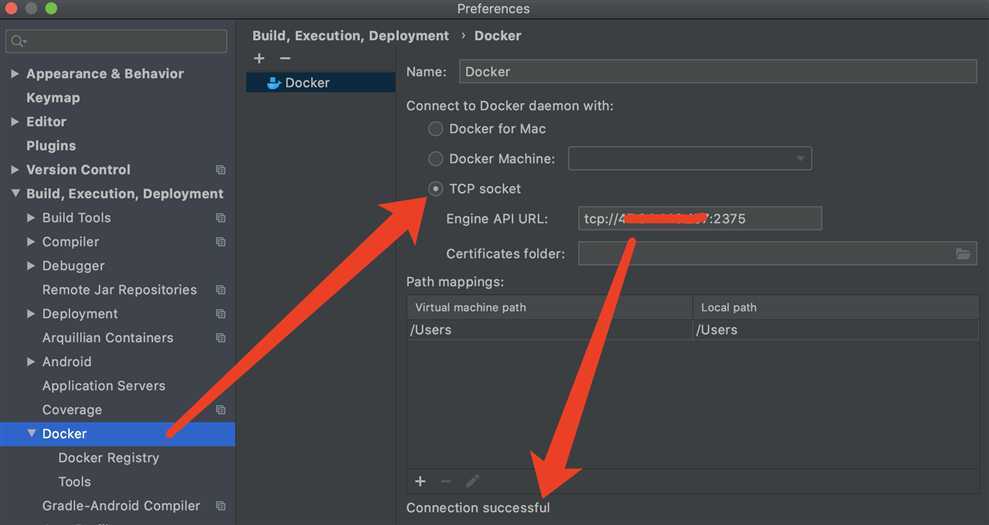Expand Deployment node arrow

(31, 314)
